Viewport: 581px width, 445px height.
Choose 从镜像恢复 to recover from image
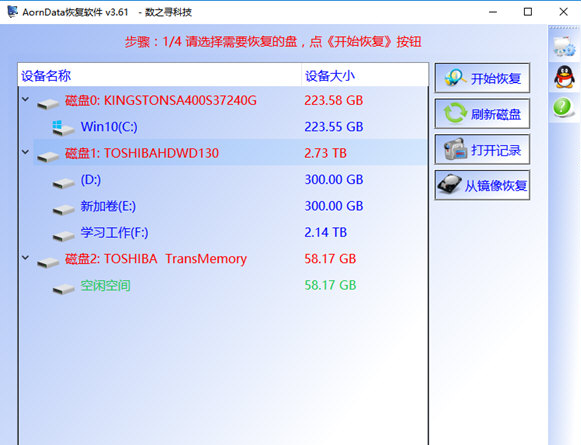[482, 185]
